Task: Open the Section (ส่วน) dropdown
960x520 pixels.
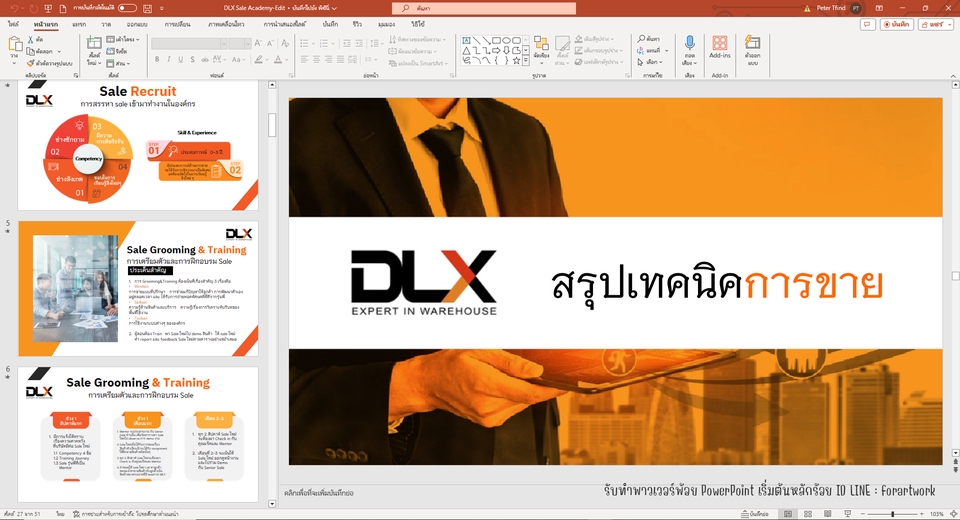Action: coord(119,63)
